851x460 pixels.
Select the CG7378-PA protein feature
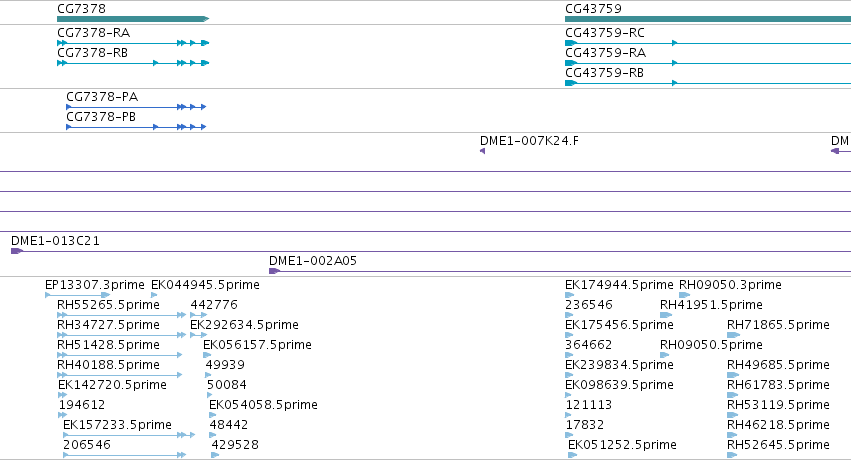tap(136, 107)
